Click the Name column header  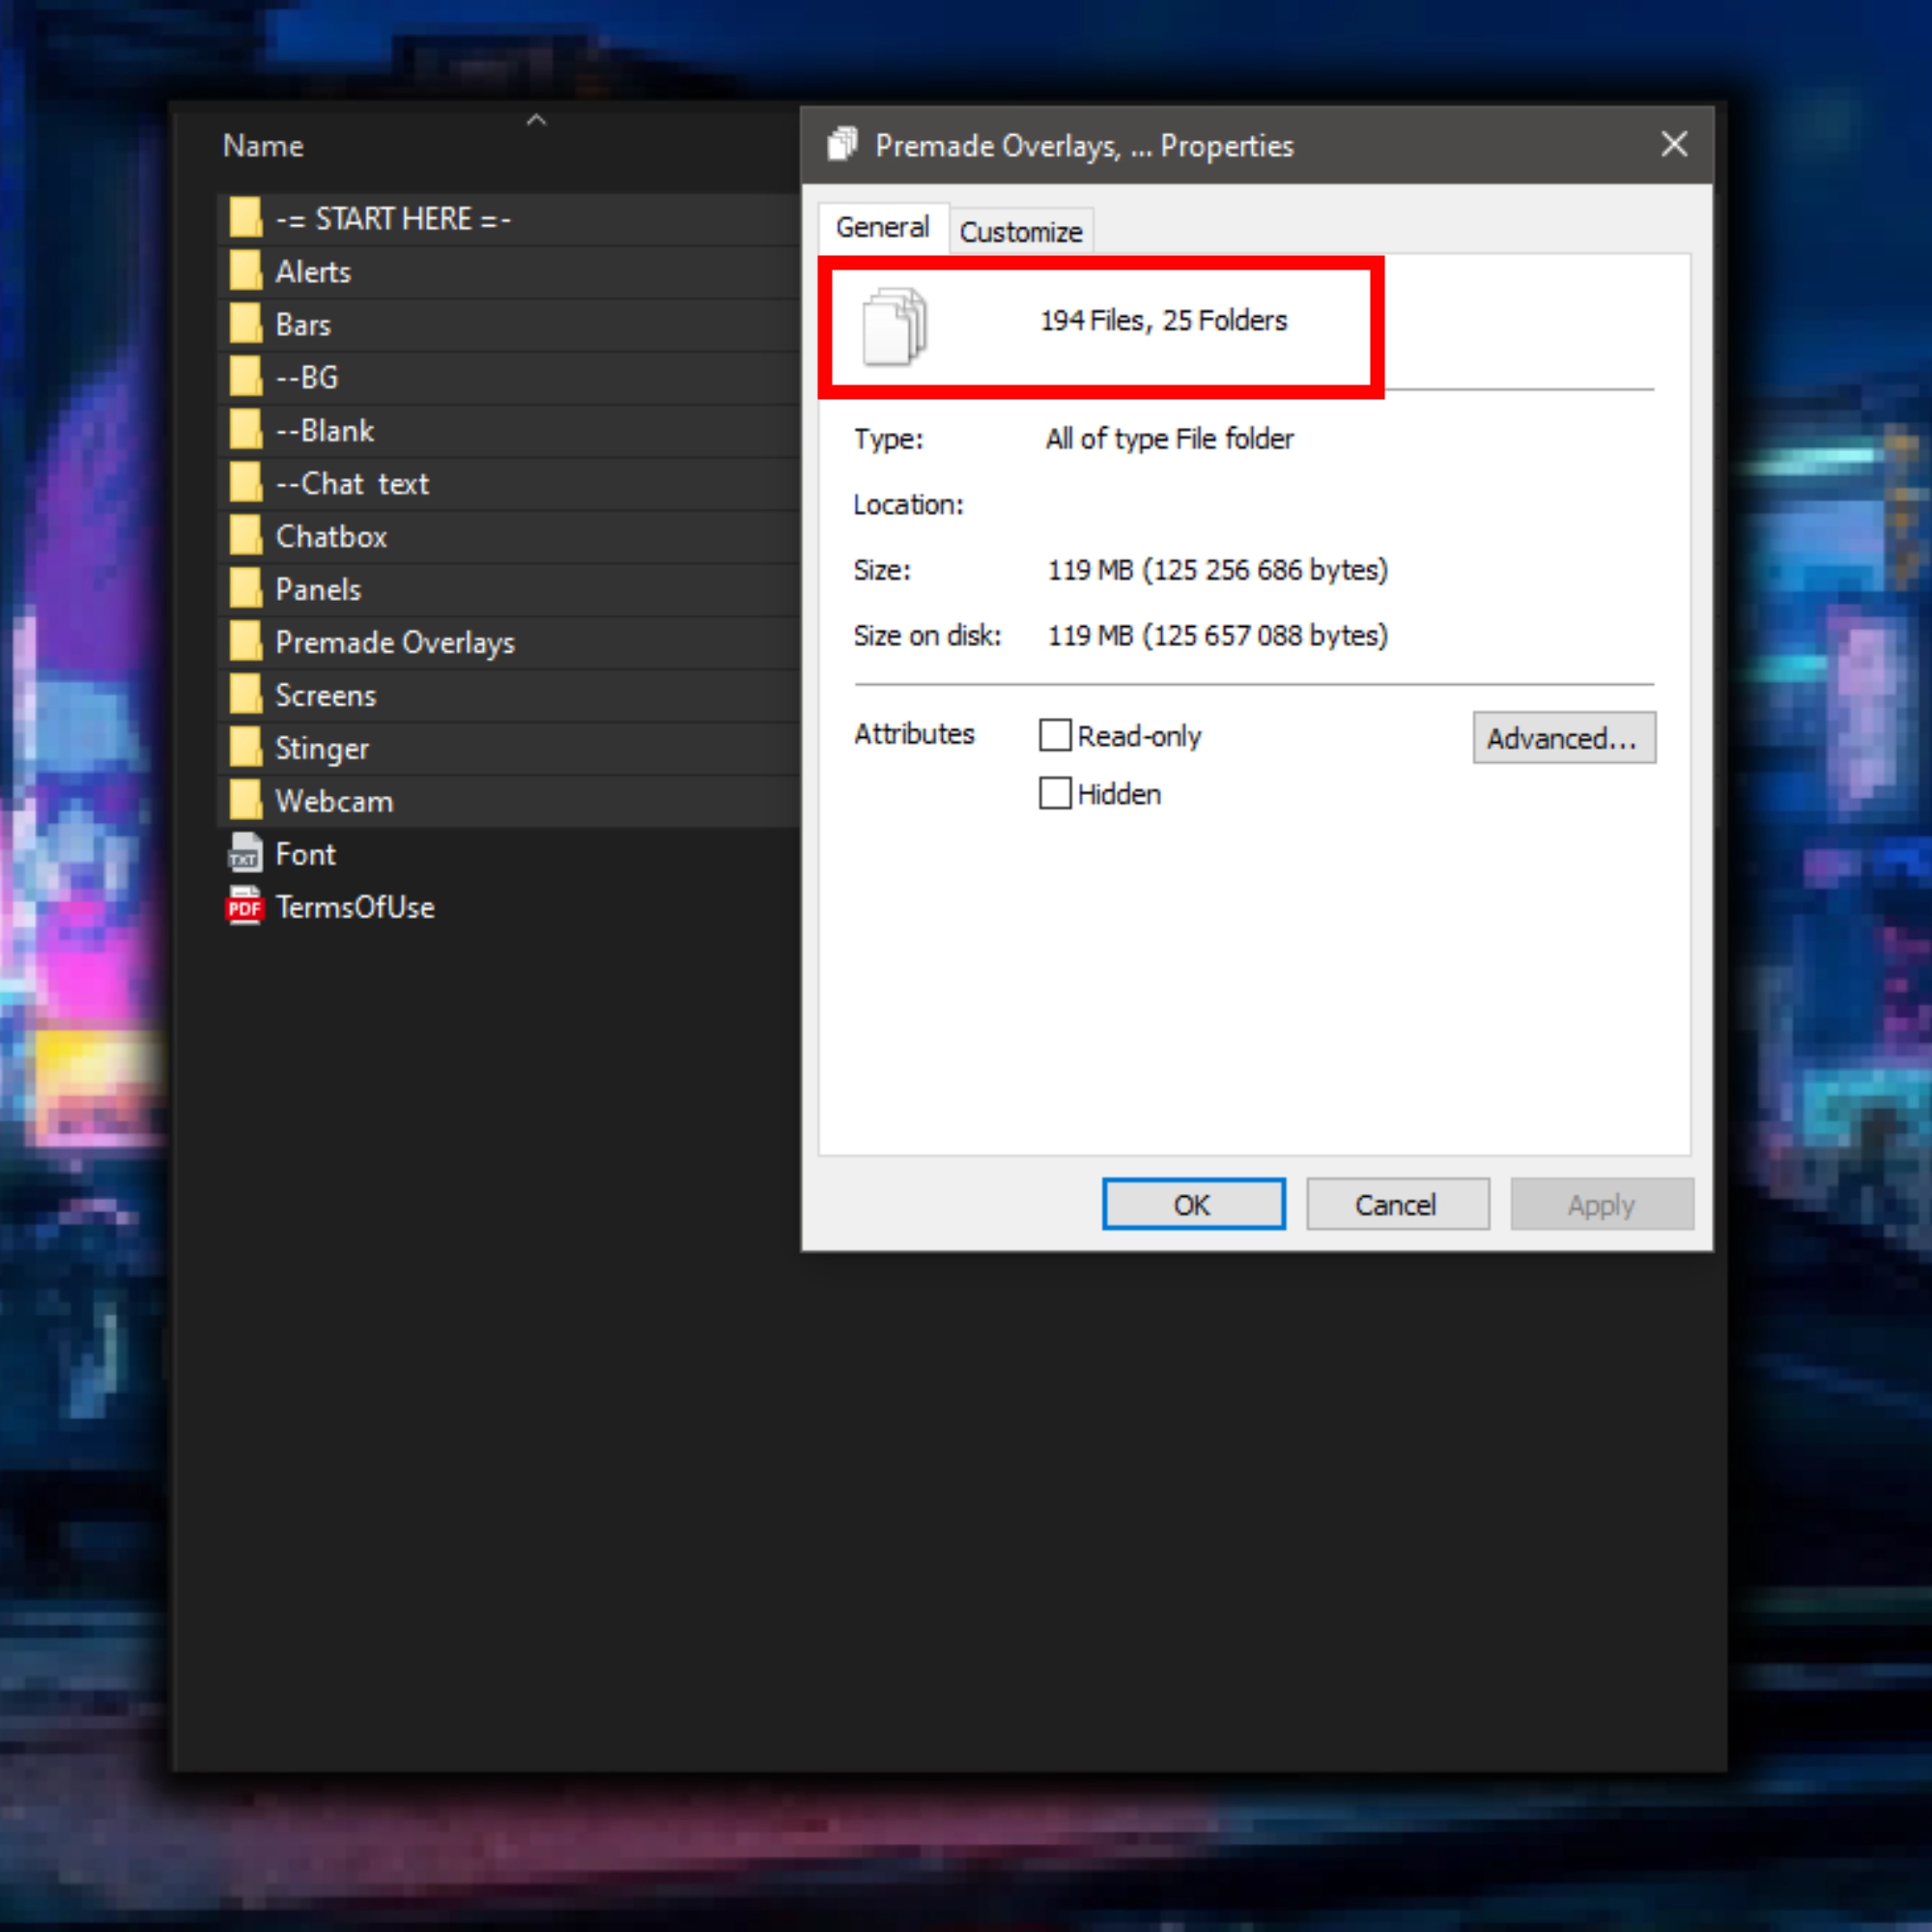263,146
